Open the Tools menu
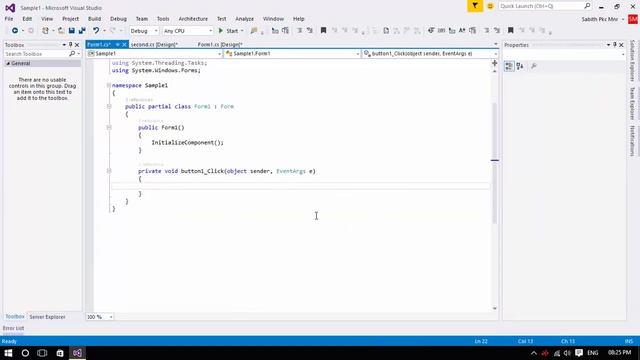640x360 pixels. coord(163,19)
